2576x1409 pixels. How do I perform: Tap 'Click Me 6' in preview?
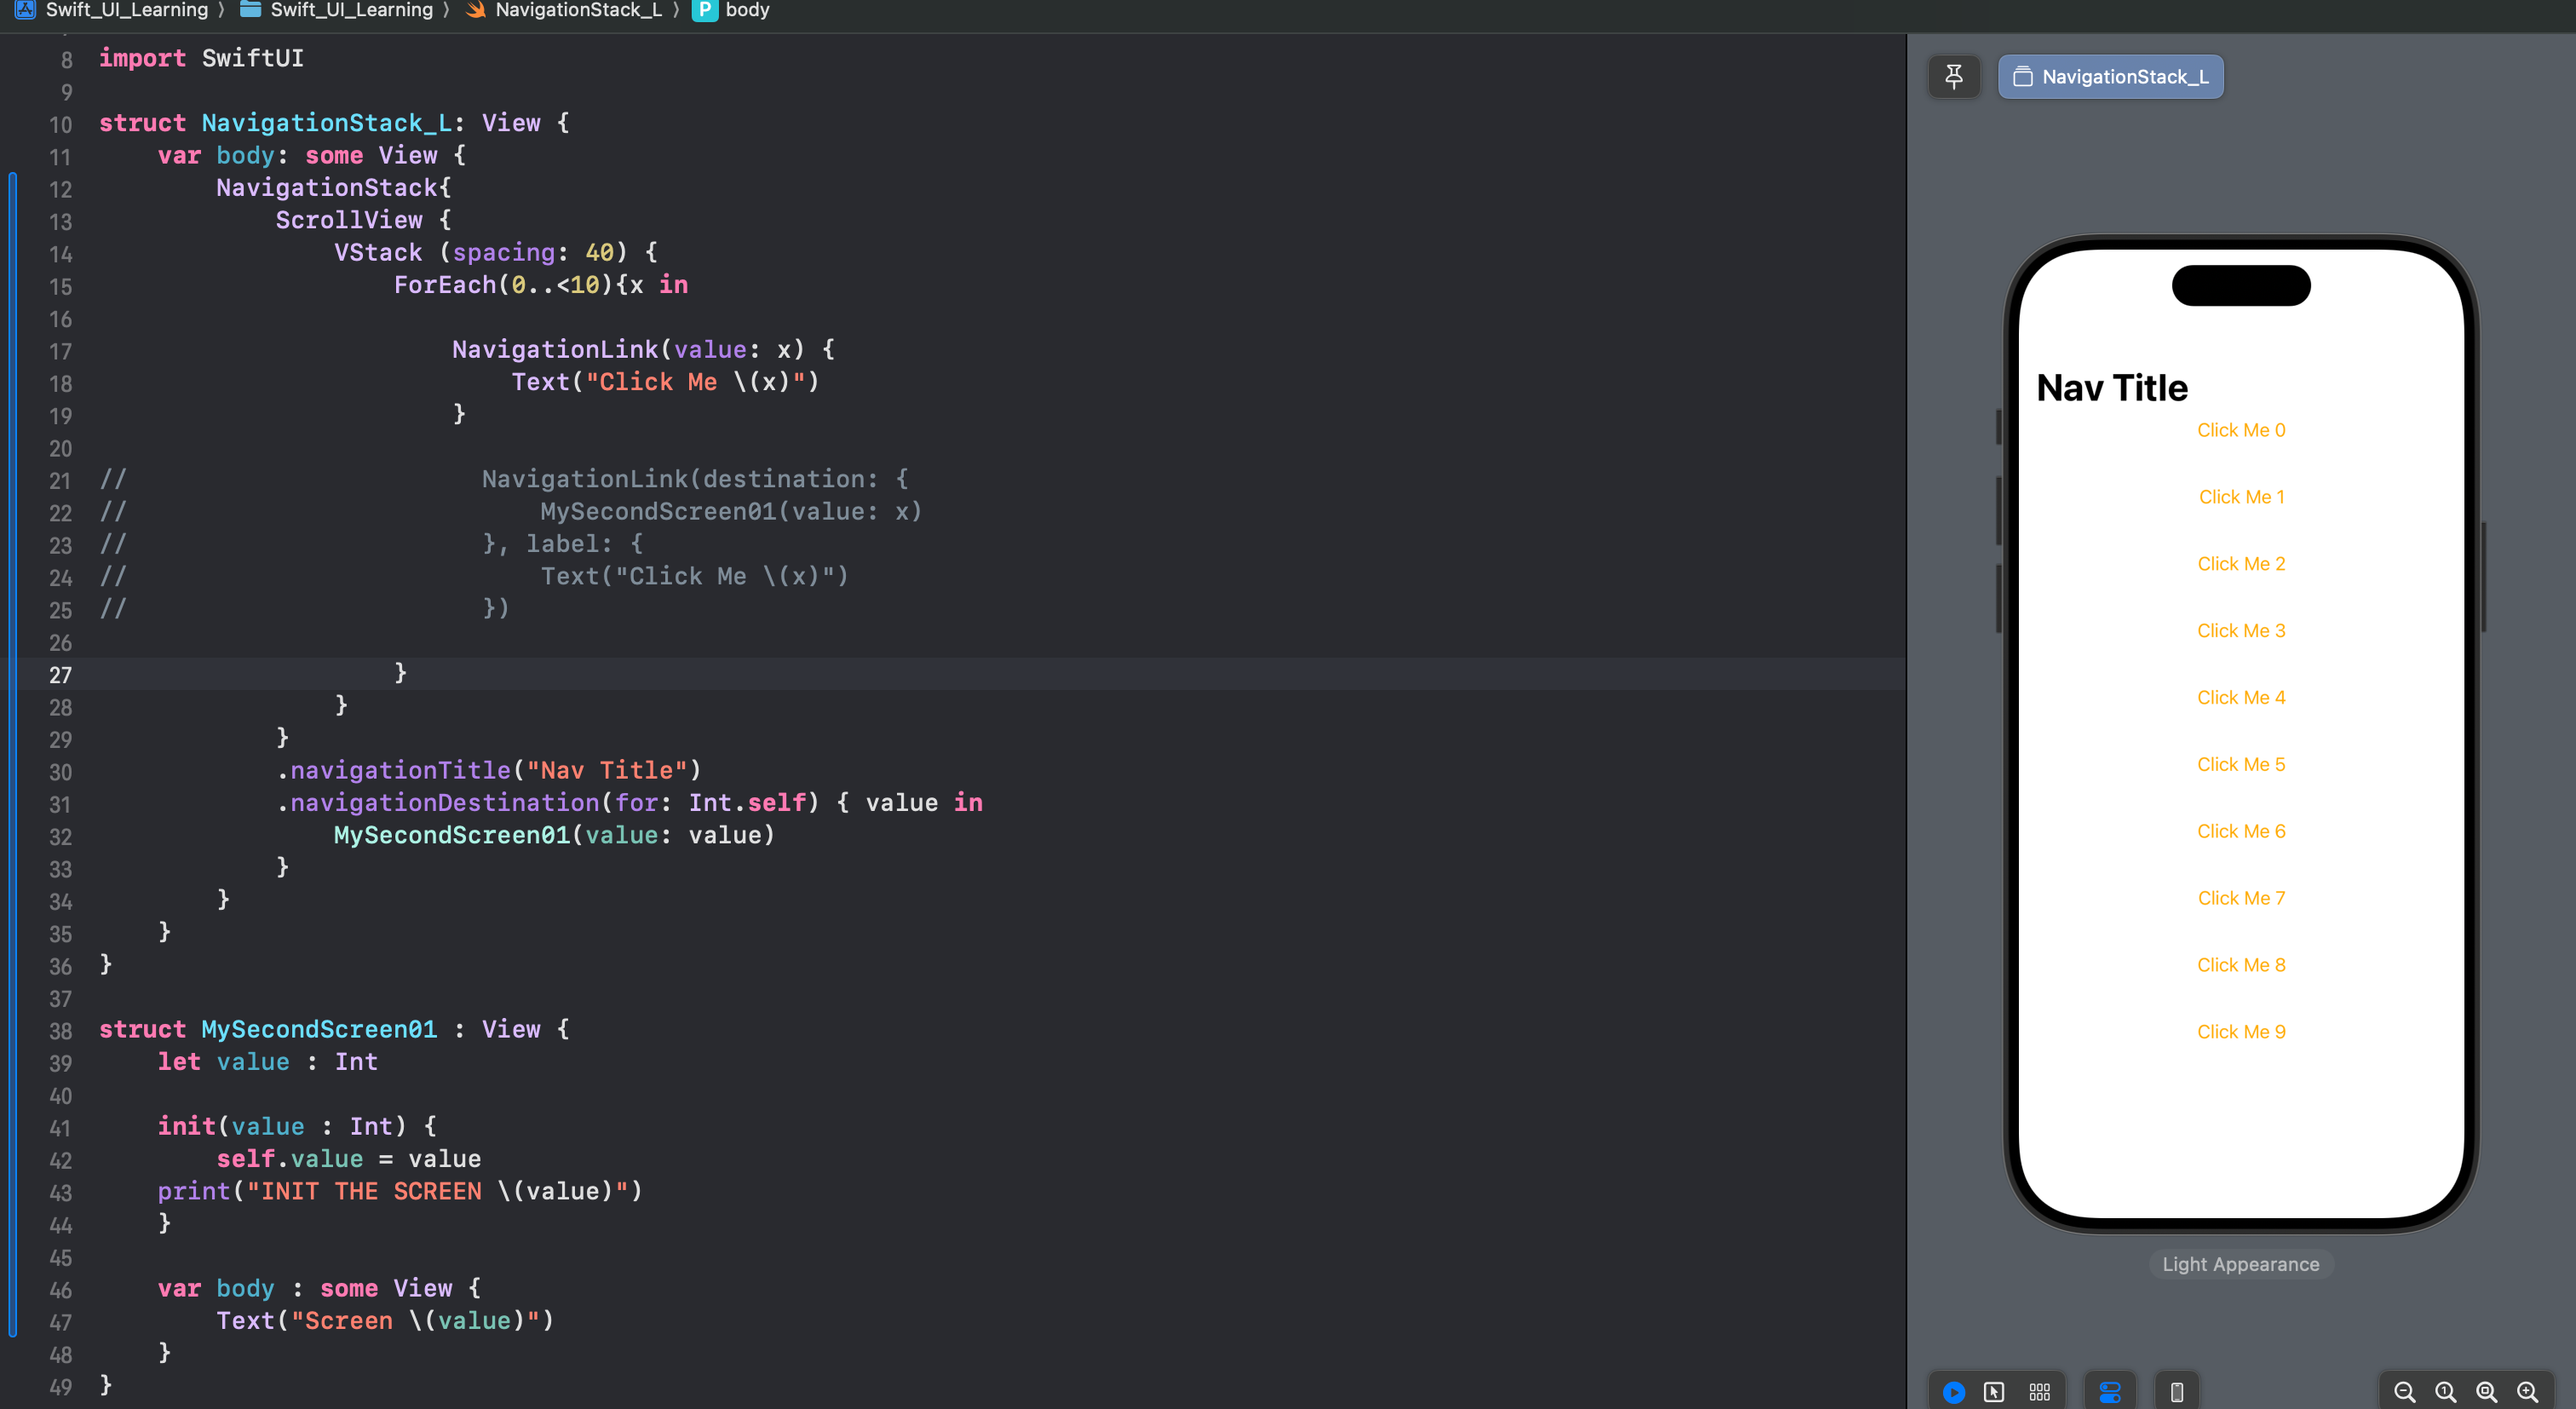pos(2240,832)
